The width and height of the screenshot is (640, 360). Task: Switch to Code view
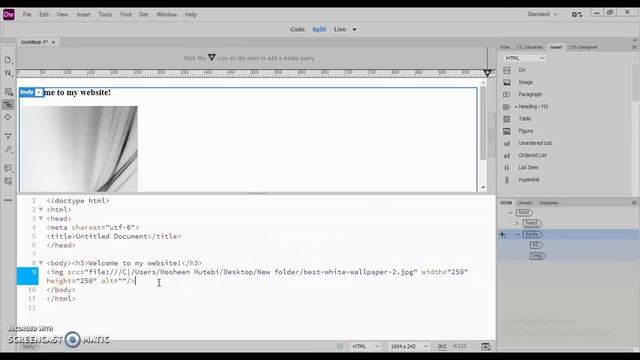297,29
